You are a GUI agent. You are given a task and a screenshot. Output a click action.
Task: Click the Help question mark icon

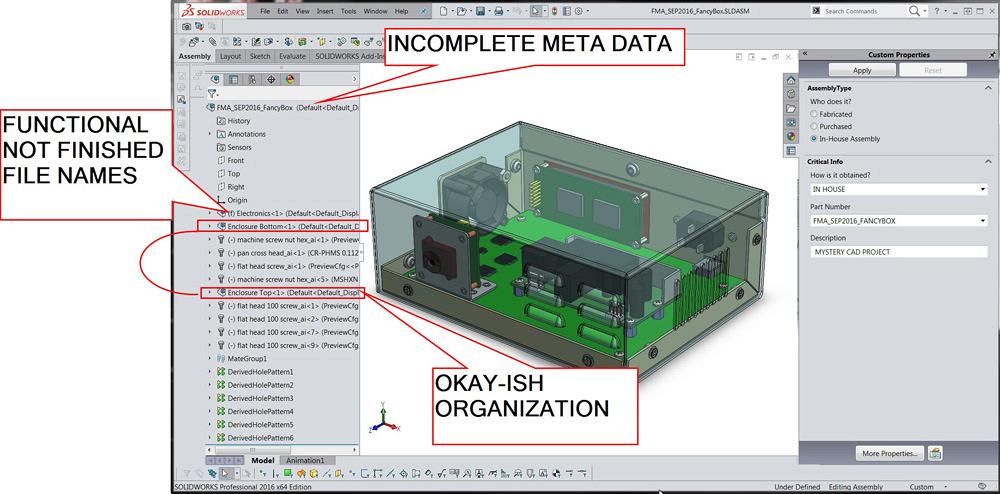(x=937, y=11)
